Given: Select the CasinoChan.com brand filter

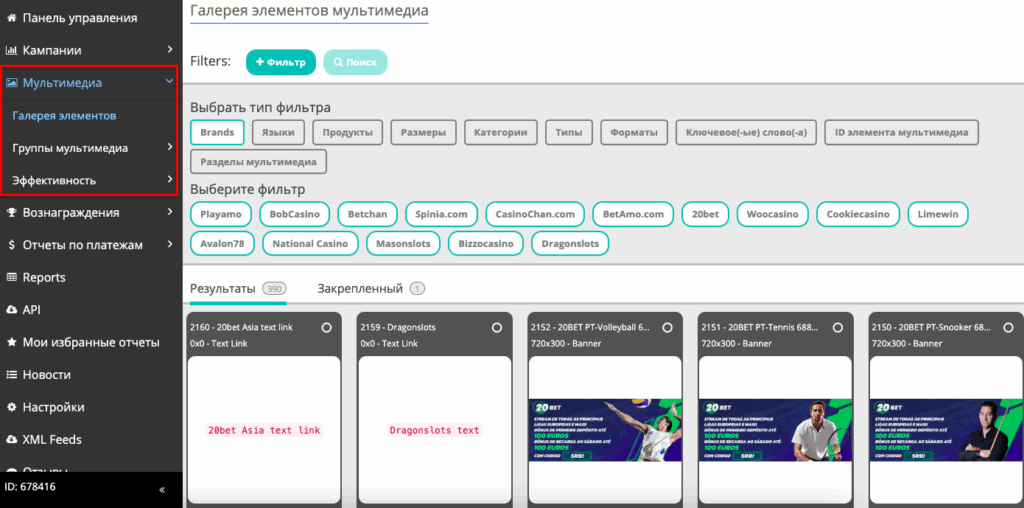Looking at the screenshot, I should pos(535,214).
